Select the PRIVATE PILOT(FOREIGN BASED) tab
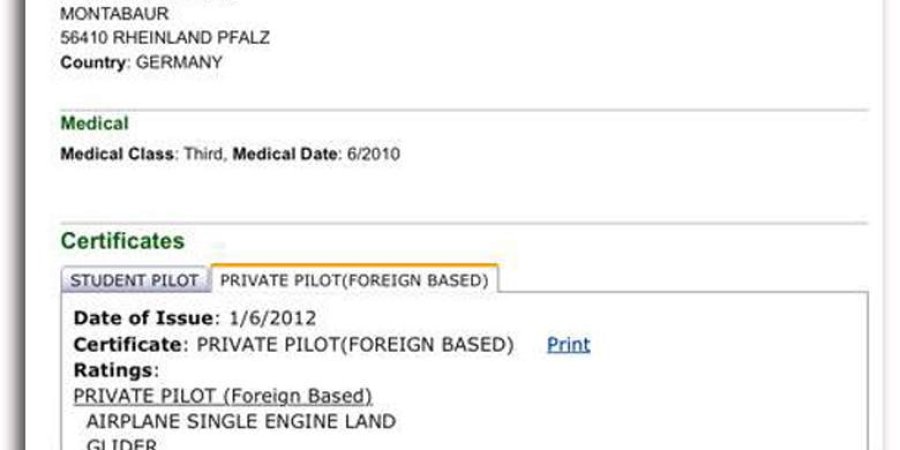The height and width of the screenshot is (450, 900). 354,281
